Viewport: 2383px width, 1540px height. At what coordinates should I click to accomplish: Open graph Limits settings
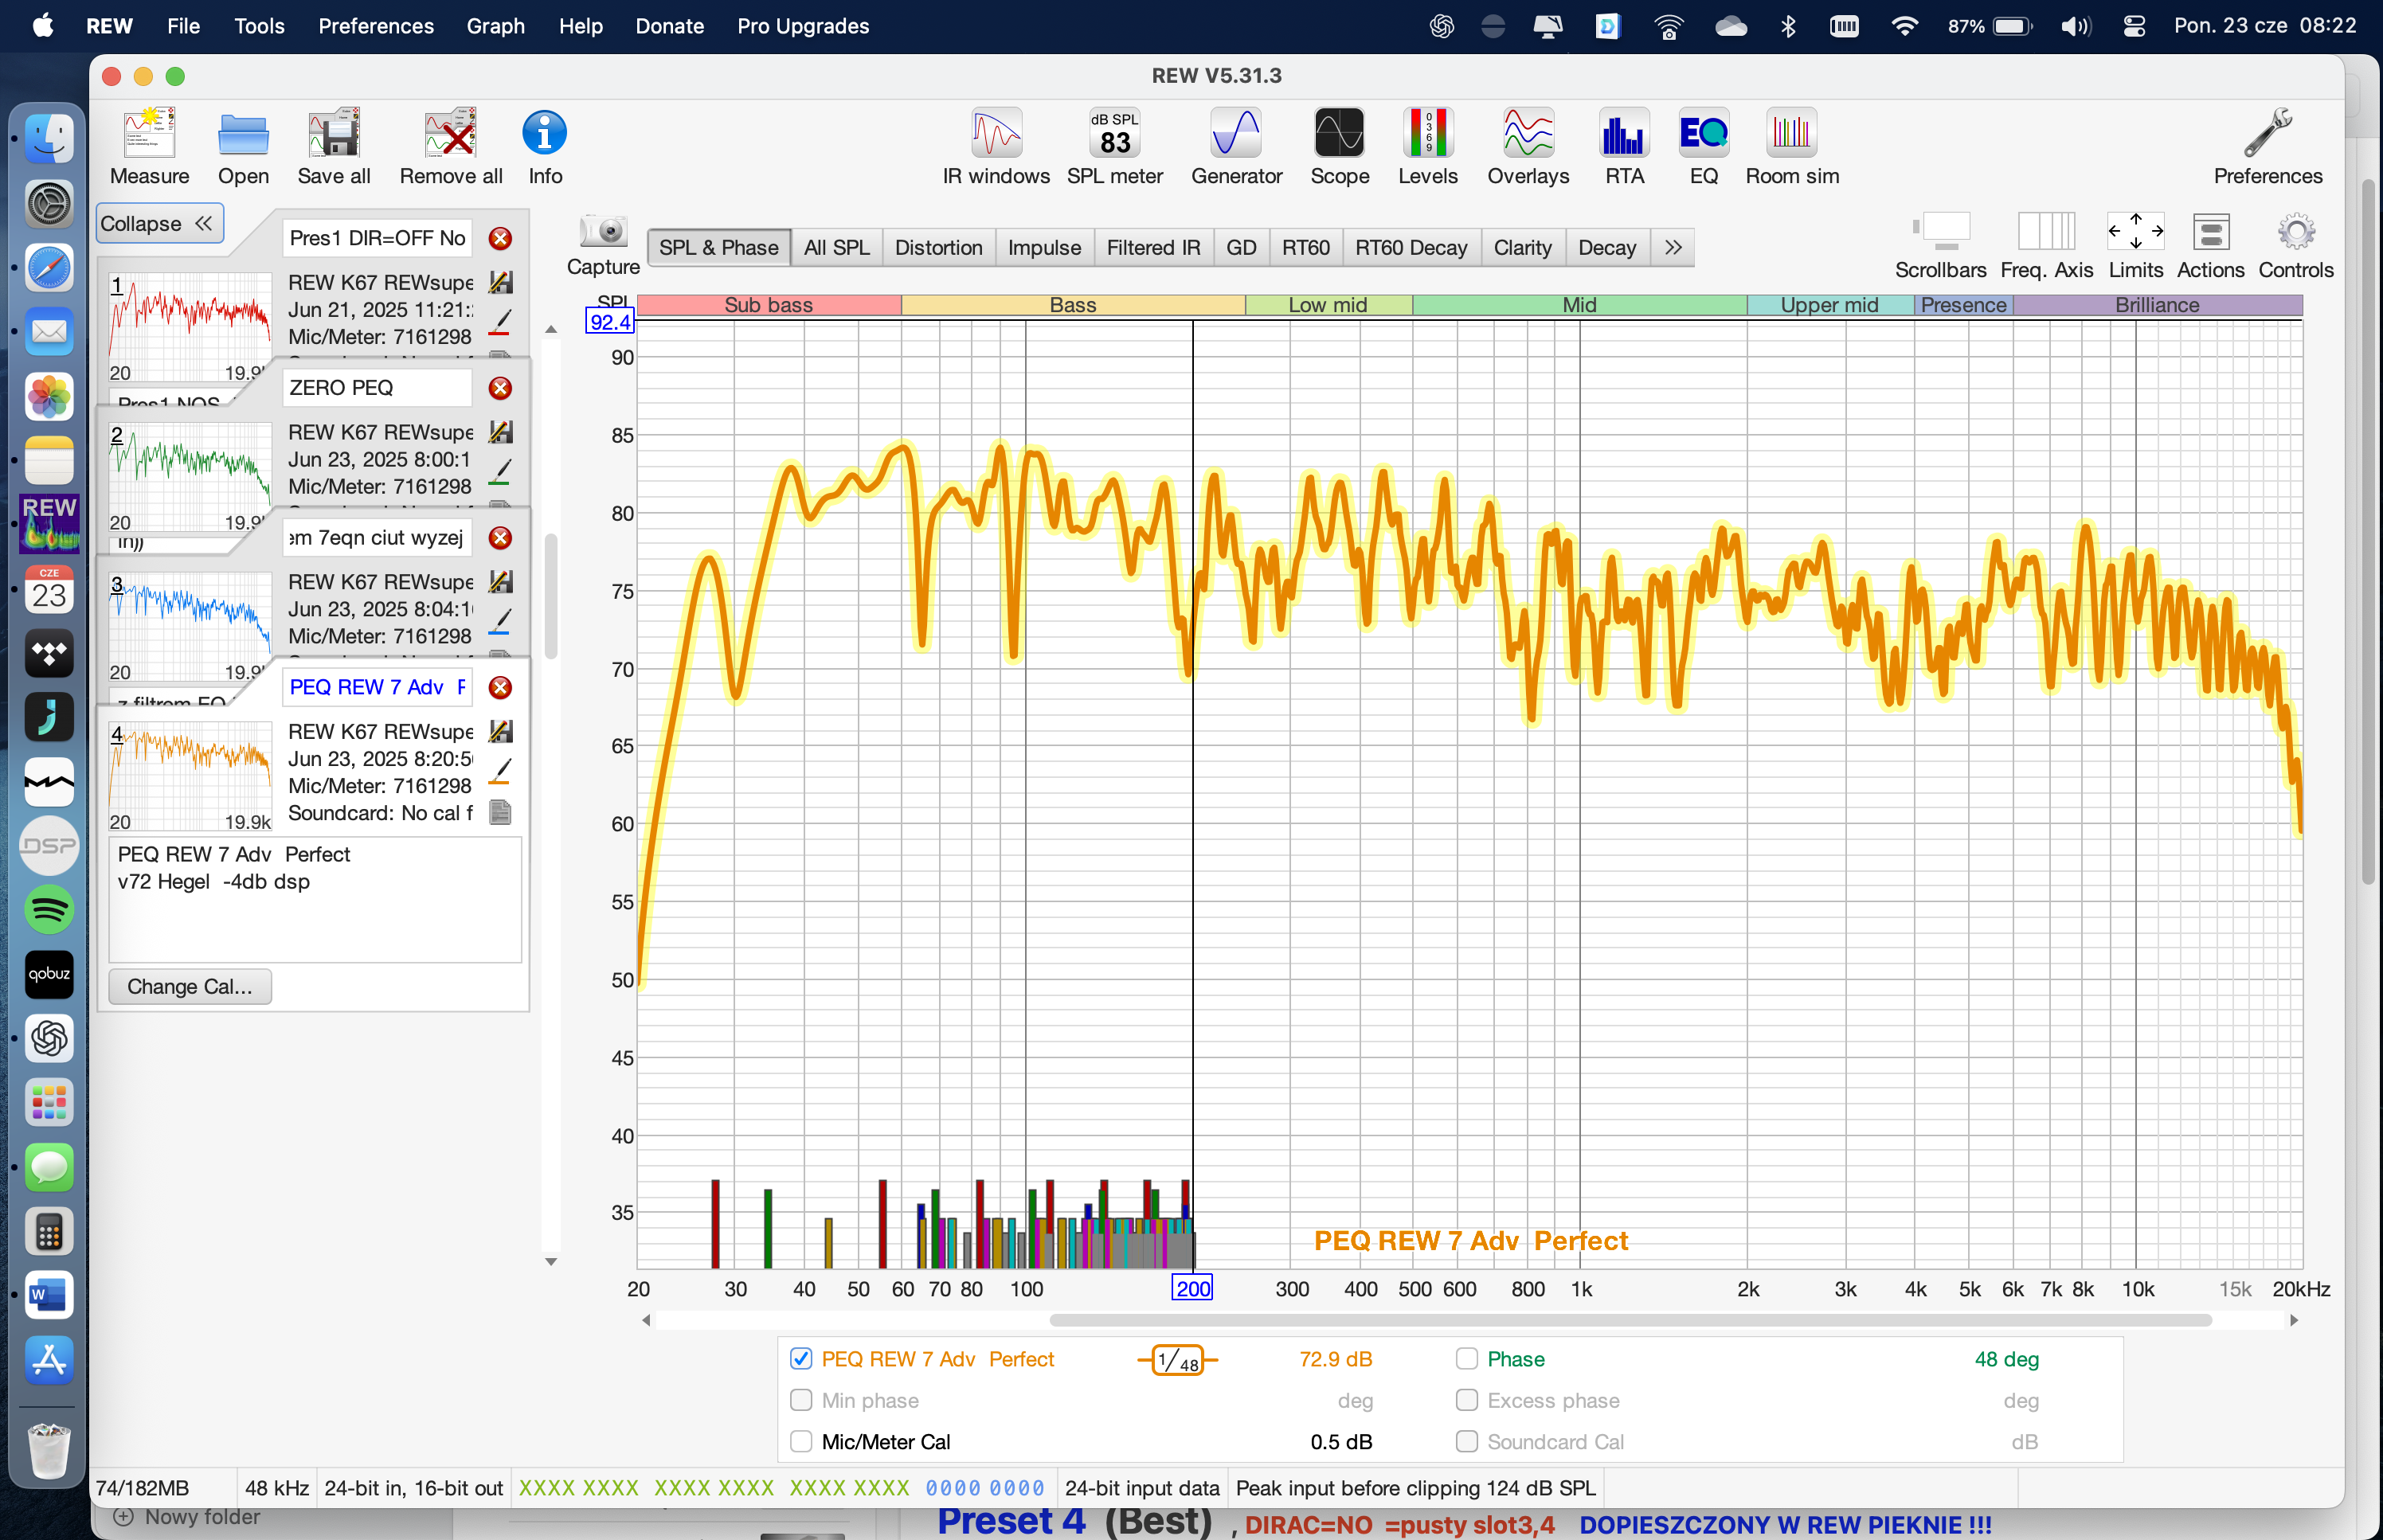pyautogui.click(x=2135, y=246)
